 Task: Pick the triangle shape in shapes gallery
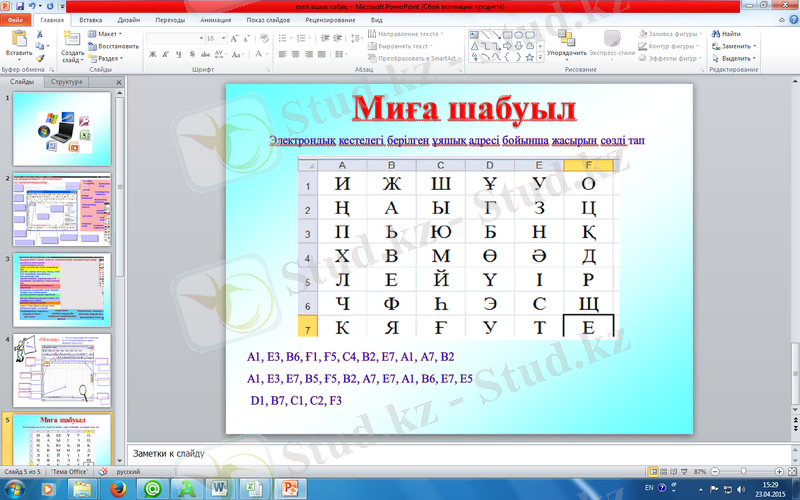point(474,46)
